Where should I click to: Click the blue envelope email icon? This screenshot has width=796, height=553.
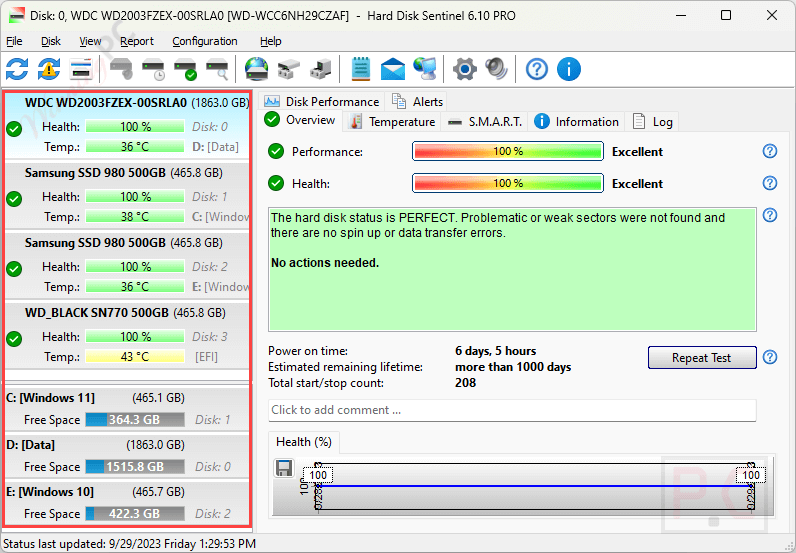click(393, 69)
